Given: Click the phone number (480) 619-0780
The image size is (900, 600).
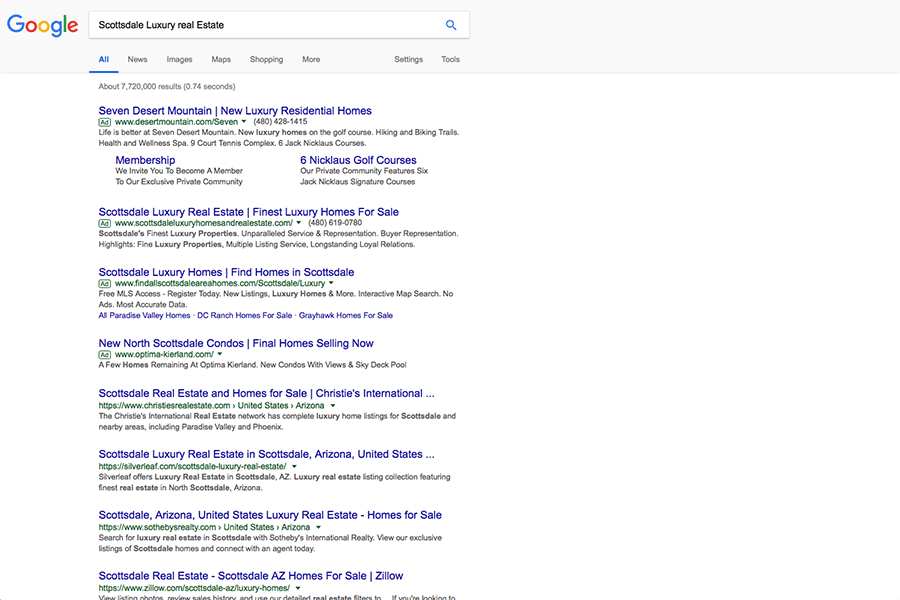Looking at the screenshot, I should pyautogui.click(x=335, y=223).
